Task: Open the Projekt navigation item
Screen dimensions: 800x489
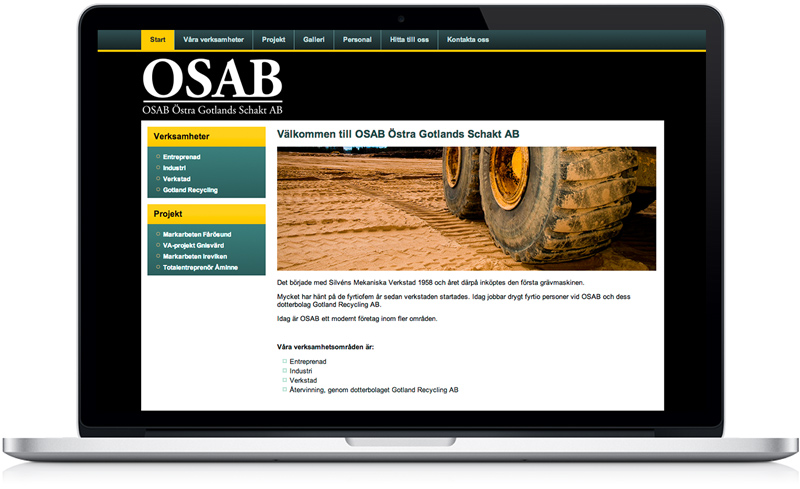Action: (x=273, y=40)
